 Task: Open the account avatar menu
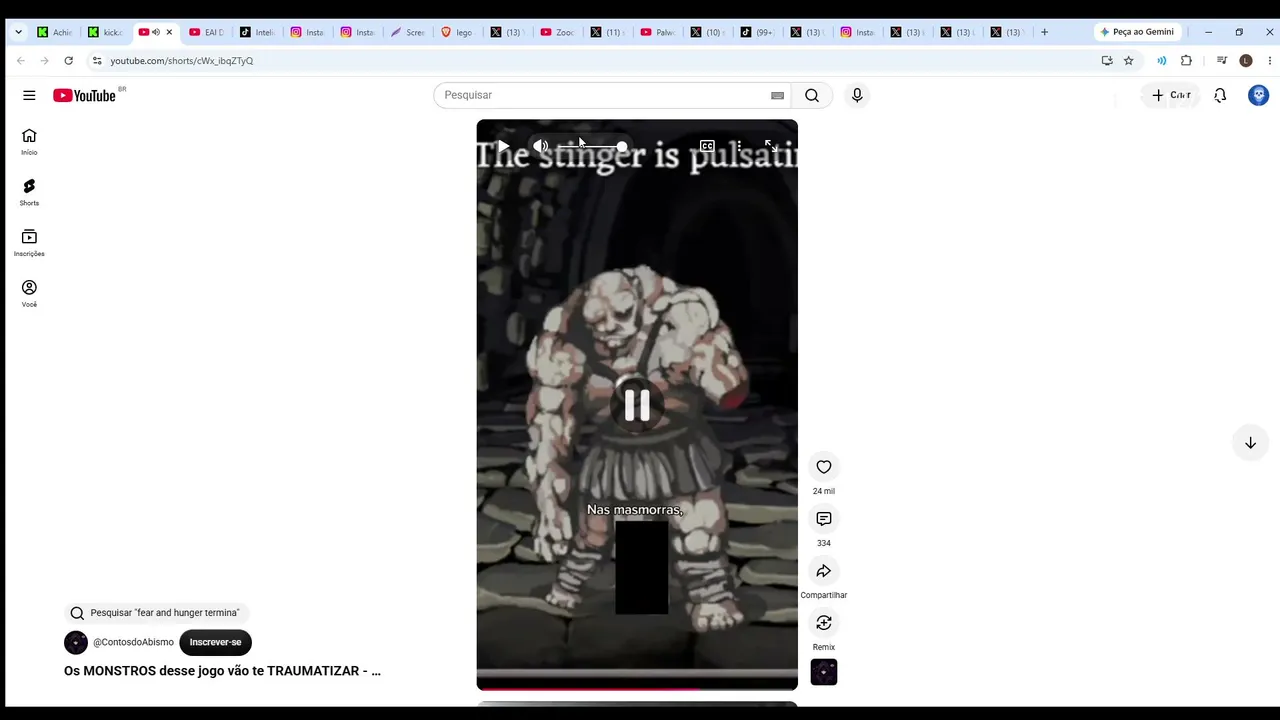1259,95
